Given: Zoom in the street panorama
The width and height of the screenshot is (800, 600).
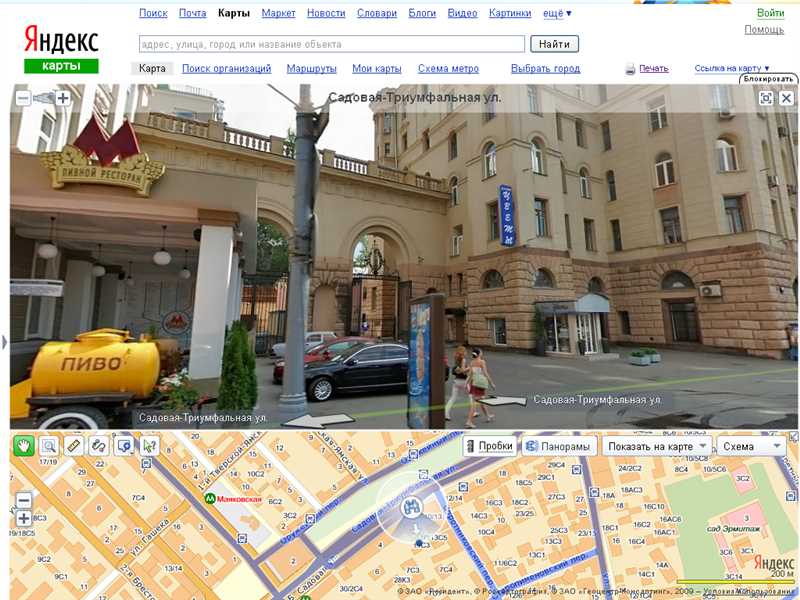Looking at the screenshot, I should [x=63, y=98].
